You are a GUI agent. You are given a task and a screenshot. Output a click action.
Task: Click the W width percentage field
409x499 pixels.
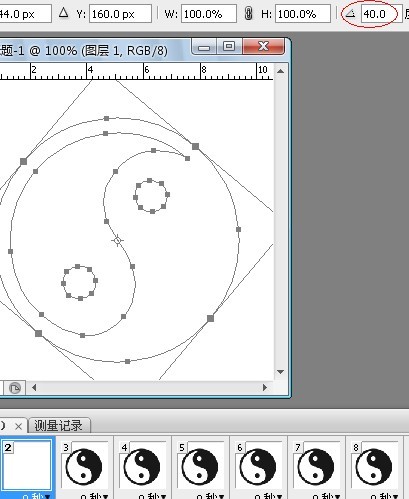[x=209, y=14]
